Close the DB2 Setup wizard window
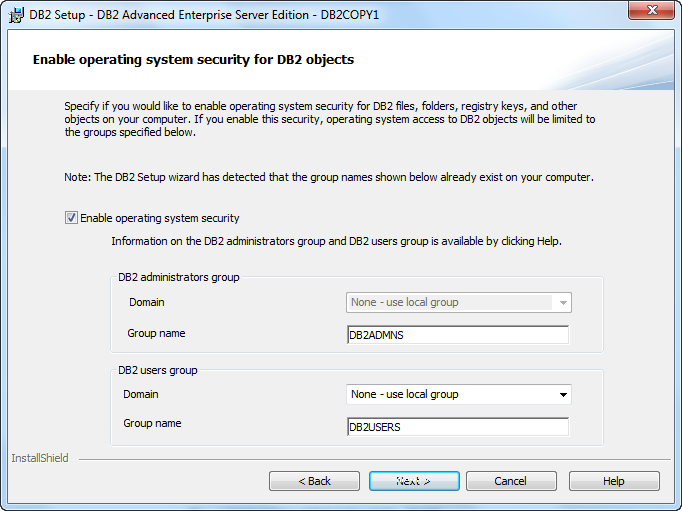This screenshot has height=511, width=682. 651,10
